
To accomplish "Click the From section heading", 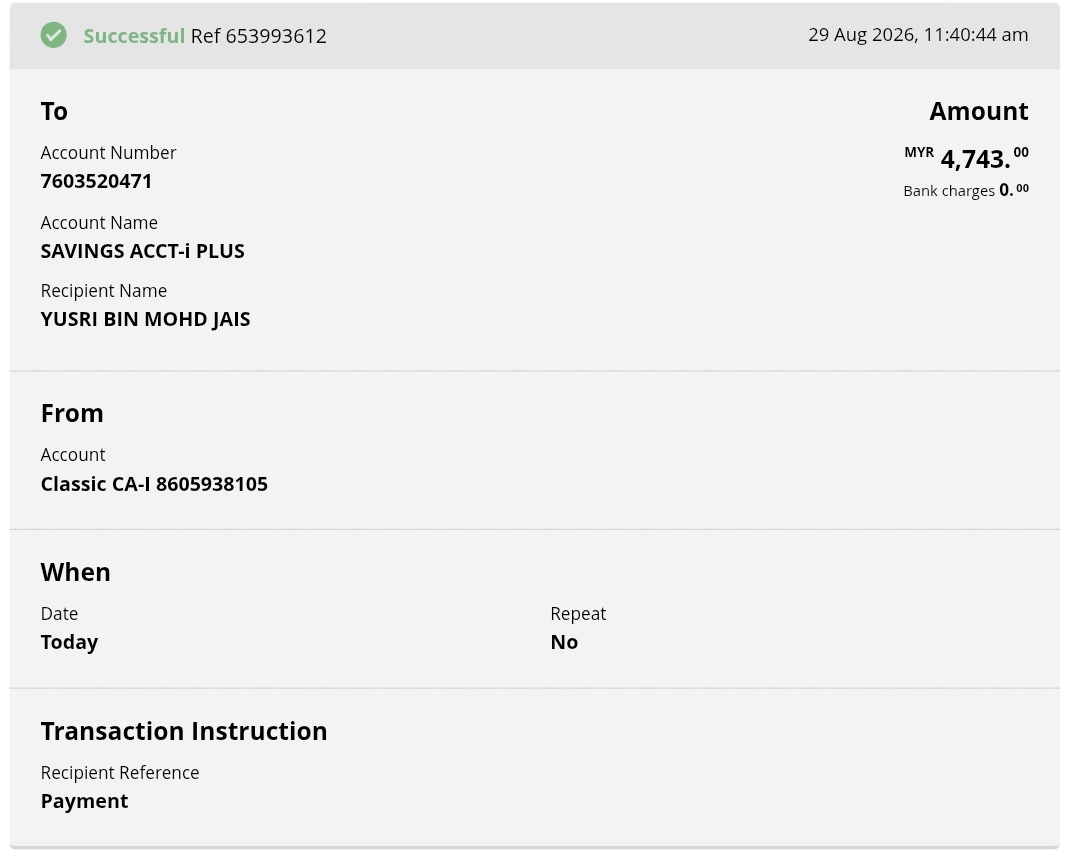I will point(72,413).
